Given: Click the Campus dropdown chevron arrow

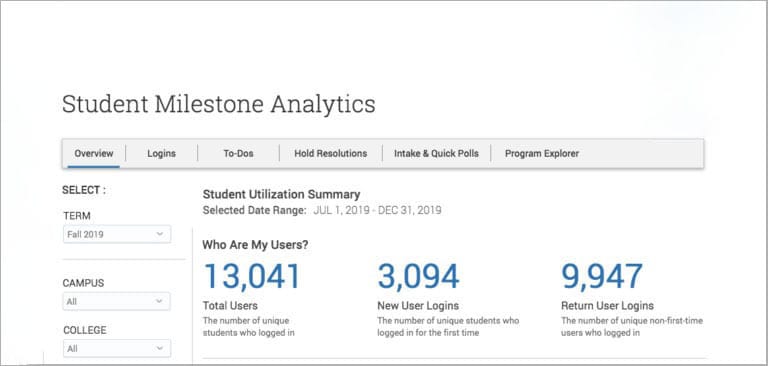Looking at the screenshot, I should click(x=159, y=301).
